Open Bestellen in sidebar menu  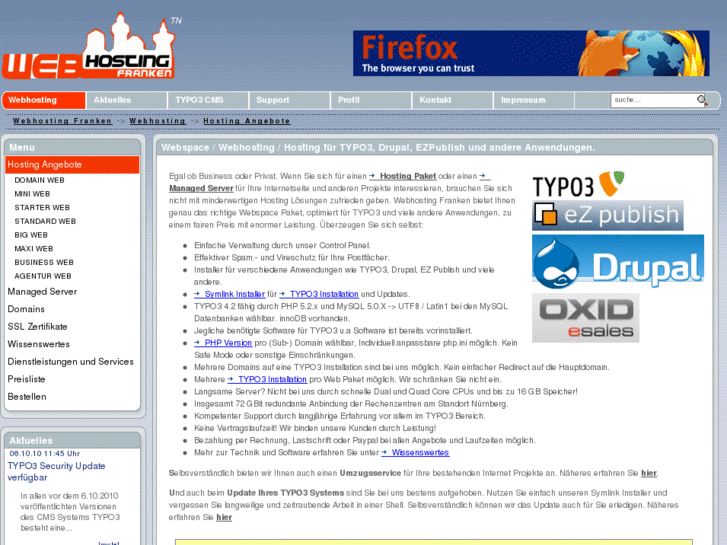27,397
